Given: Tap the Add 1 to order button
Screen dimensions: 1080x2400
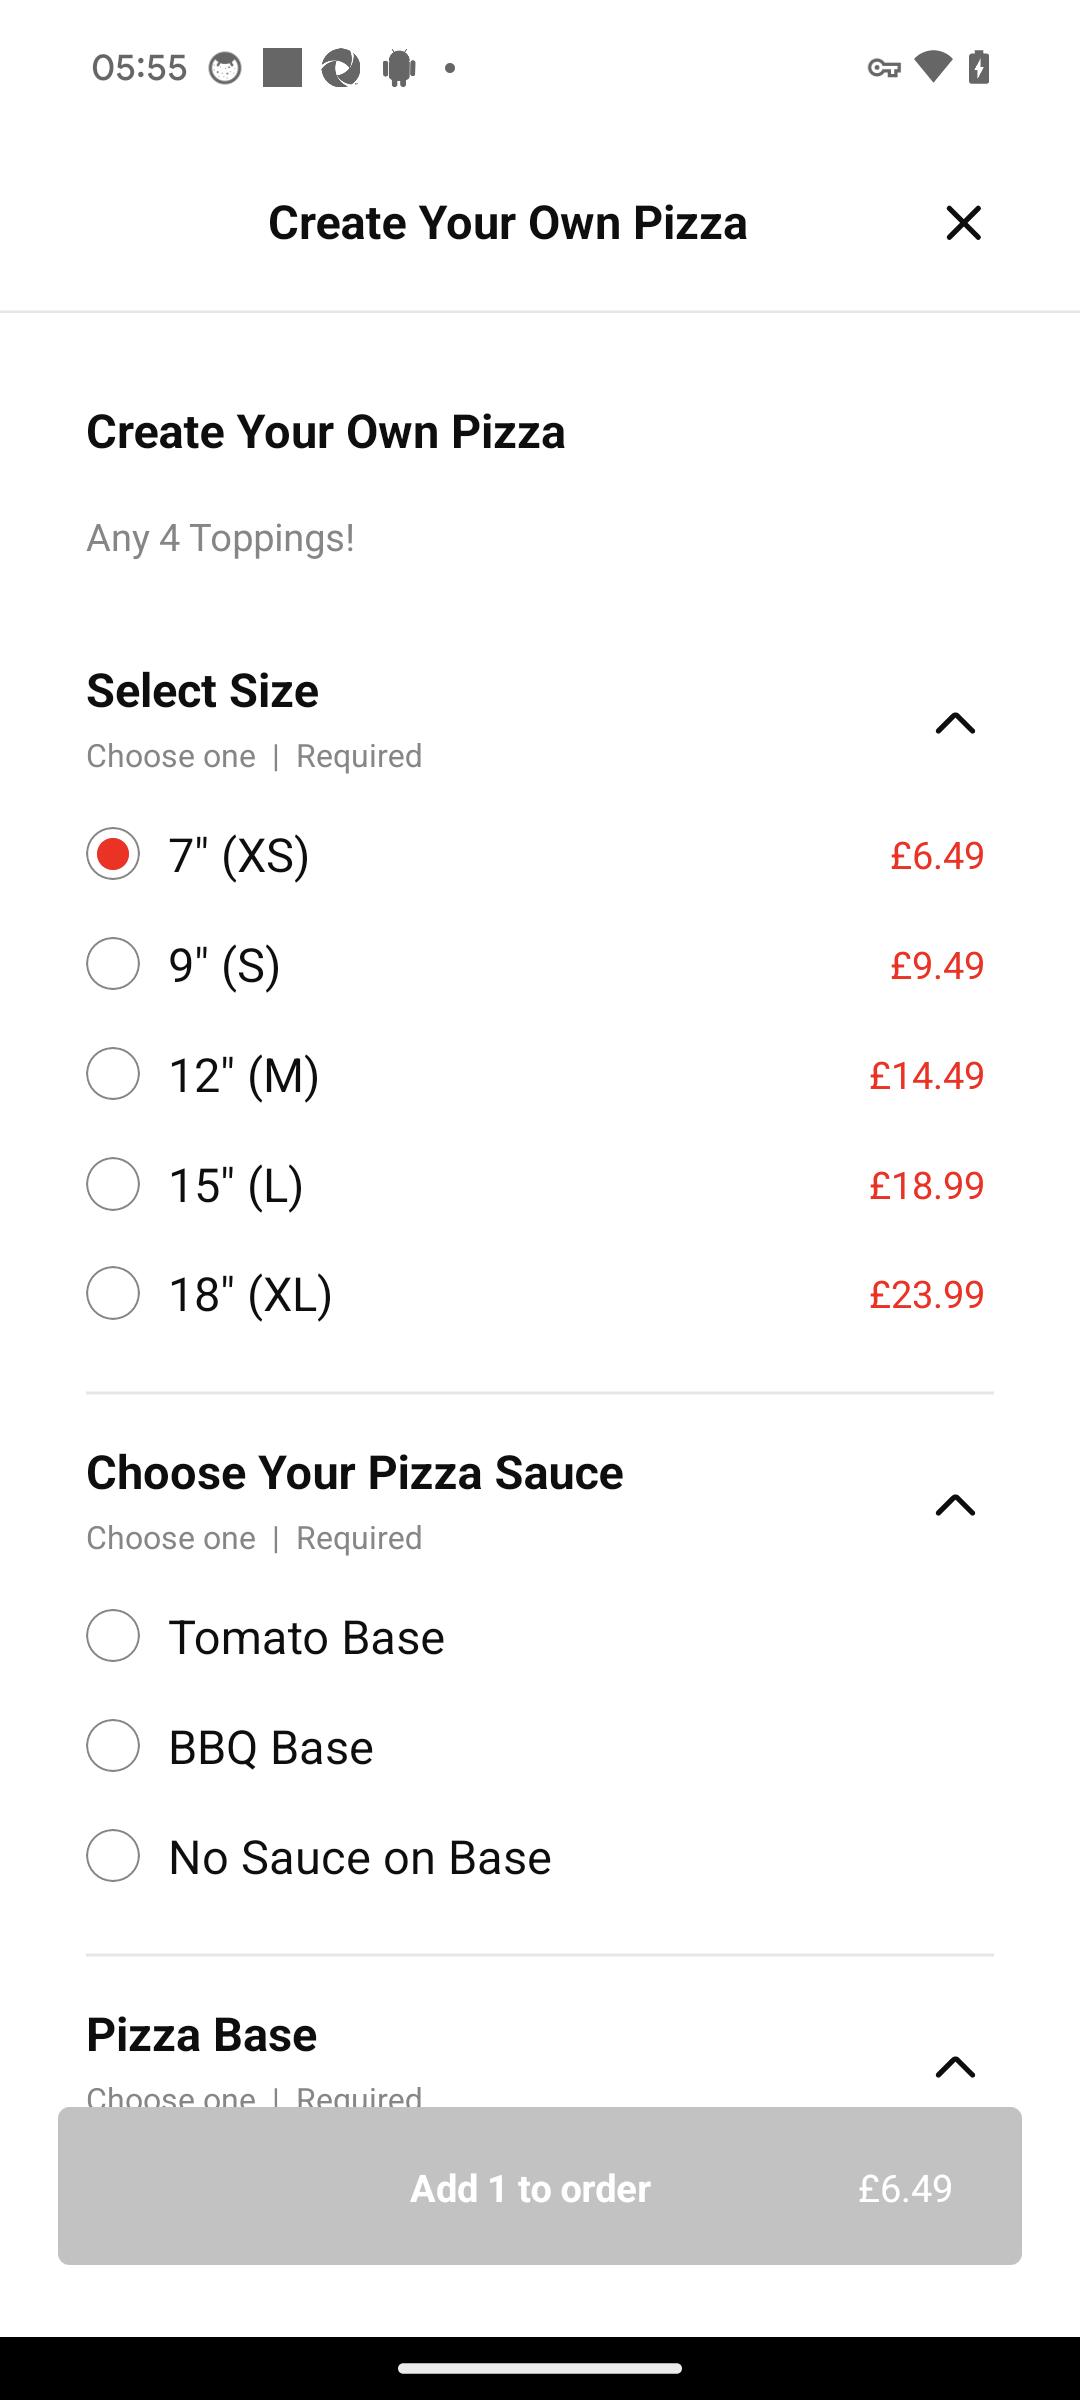Looking at the screenshot, I should pyautogui.click(x=540, y=2186).
